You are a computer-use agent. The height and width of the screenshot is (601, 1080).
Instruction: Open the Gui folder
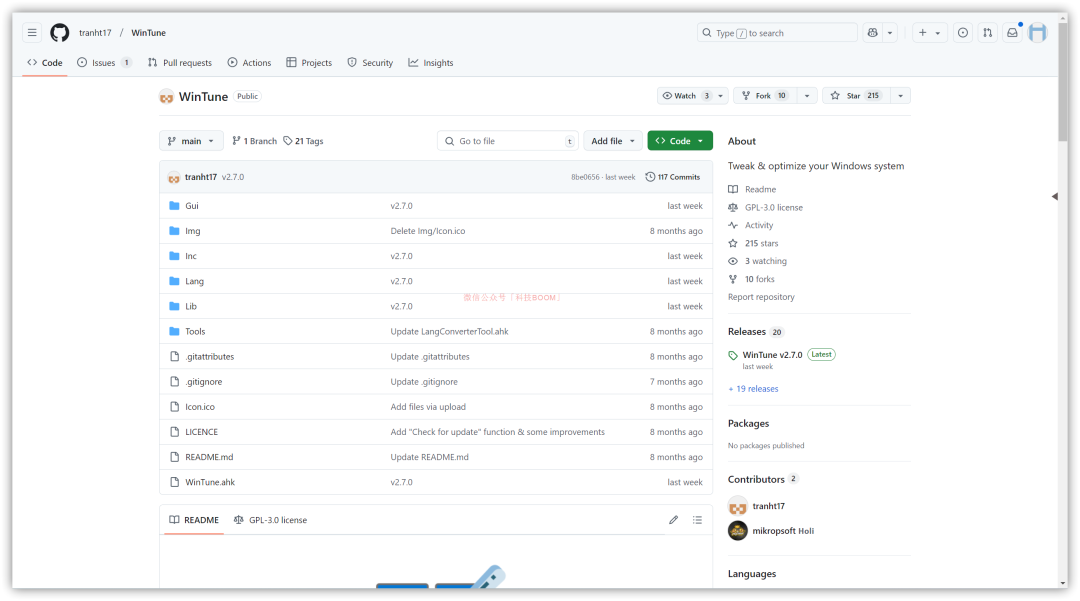pyautogui.click(x=191, y=206)
